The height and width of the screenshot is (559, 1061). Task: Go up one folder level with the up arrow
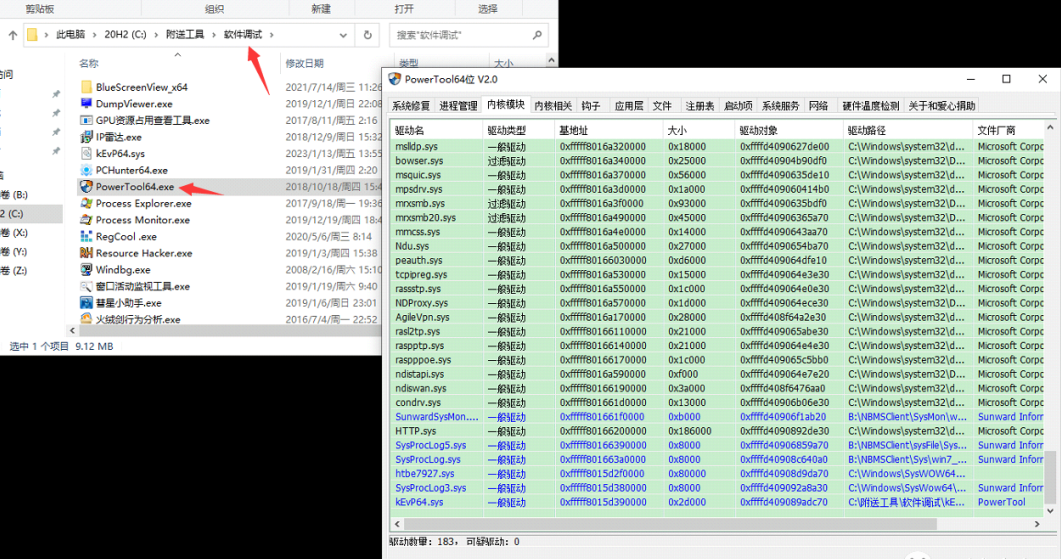click(12, 35)
